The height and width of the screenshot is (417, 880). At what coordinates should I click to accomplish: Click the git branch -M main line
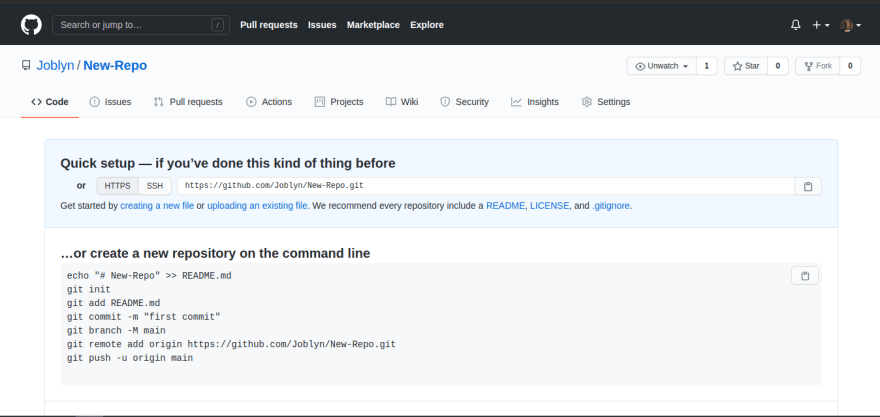116,331
